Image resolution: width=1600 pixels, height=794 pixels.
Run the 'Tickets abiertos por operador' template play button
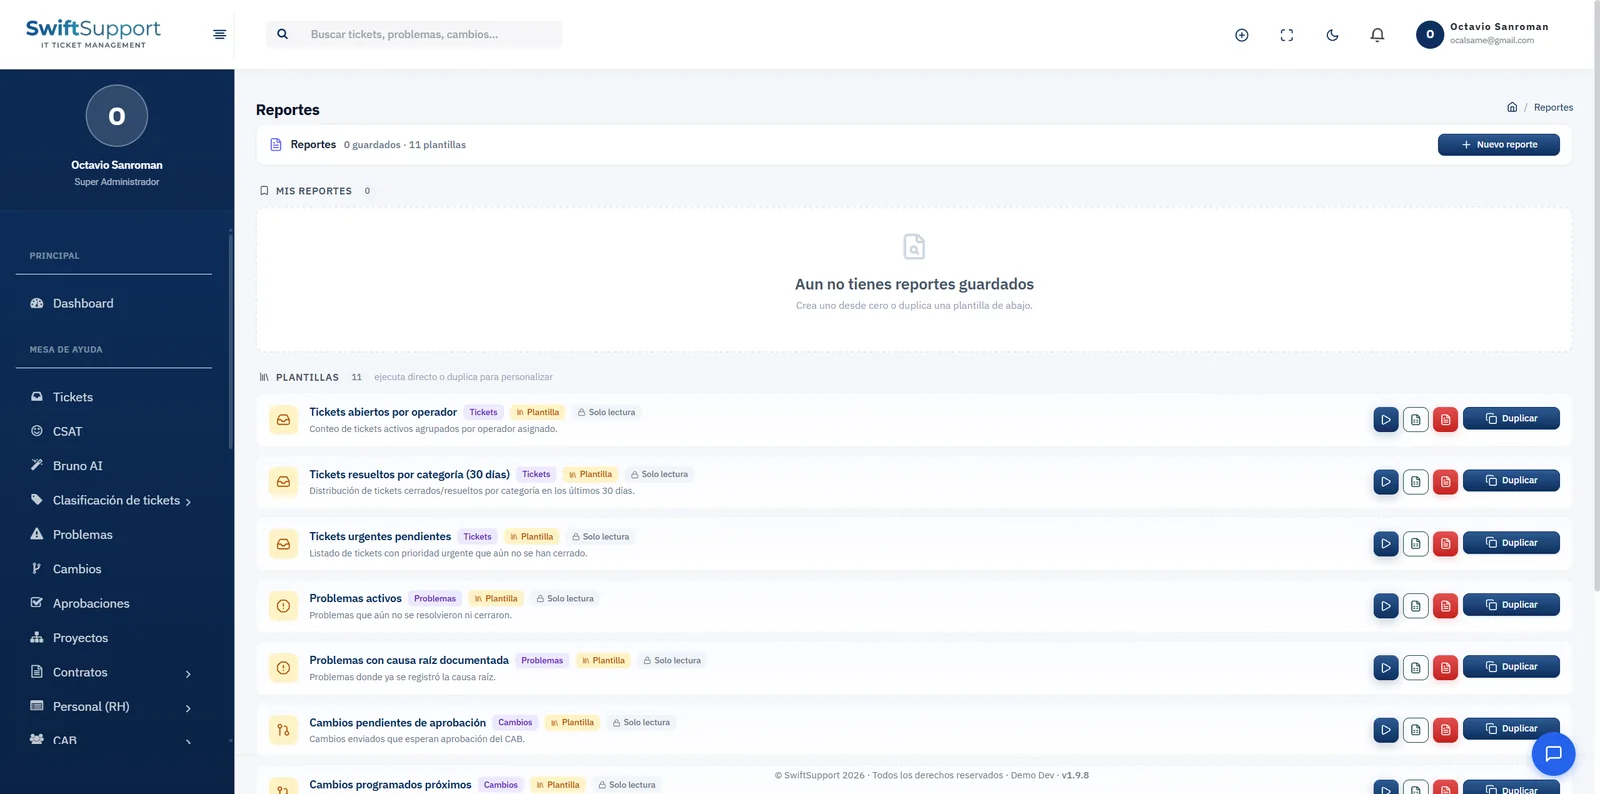[x=1386, y=420]
